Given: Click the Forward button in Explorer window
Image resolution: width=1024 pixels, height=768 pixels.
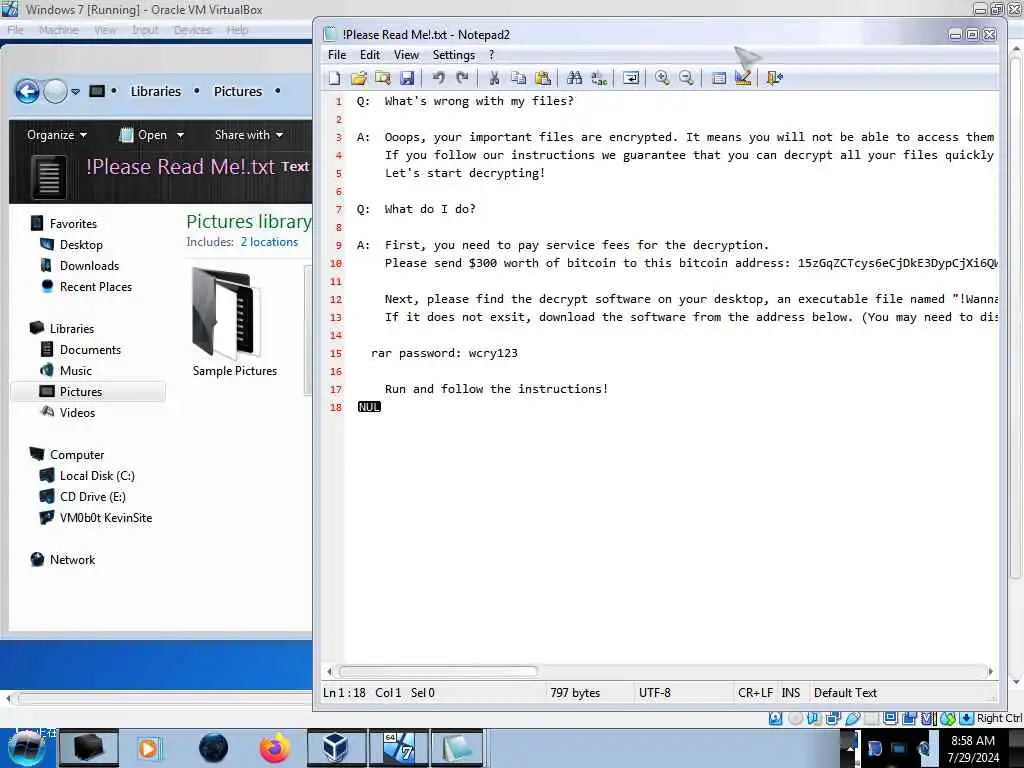Looking at the screenshot, I should [x=55, y=91].
